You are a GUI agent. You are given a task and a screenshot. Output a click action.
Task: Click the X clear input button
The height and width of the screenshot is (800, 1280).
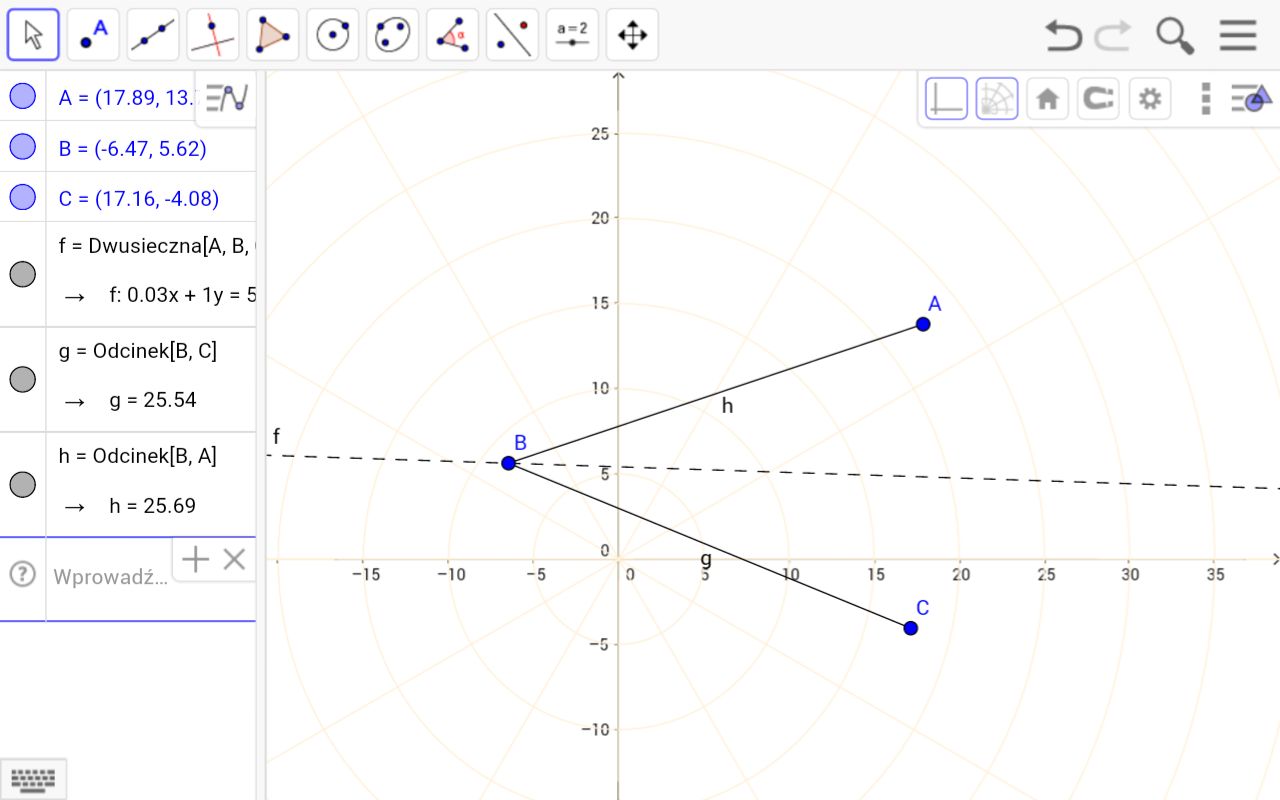[234, 559]
